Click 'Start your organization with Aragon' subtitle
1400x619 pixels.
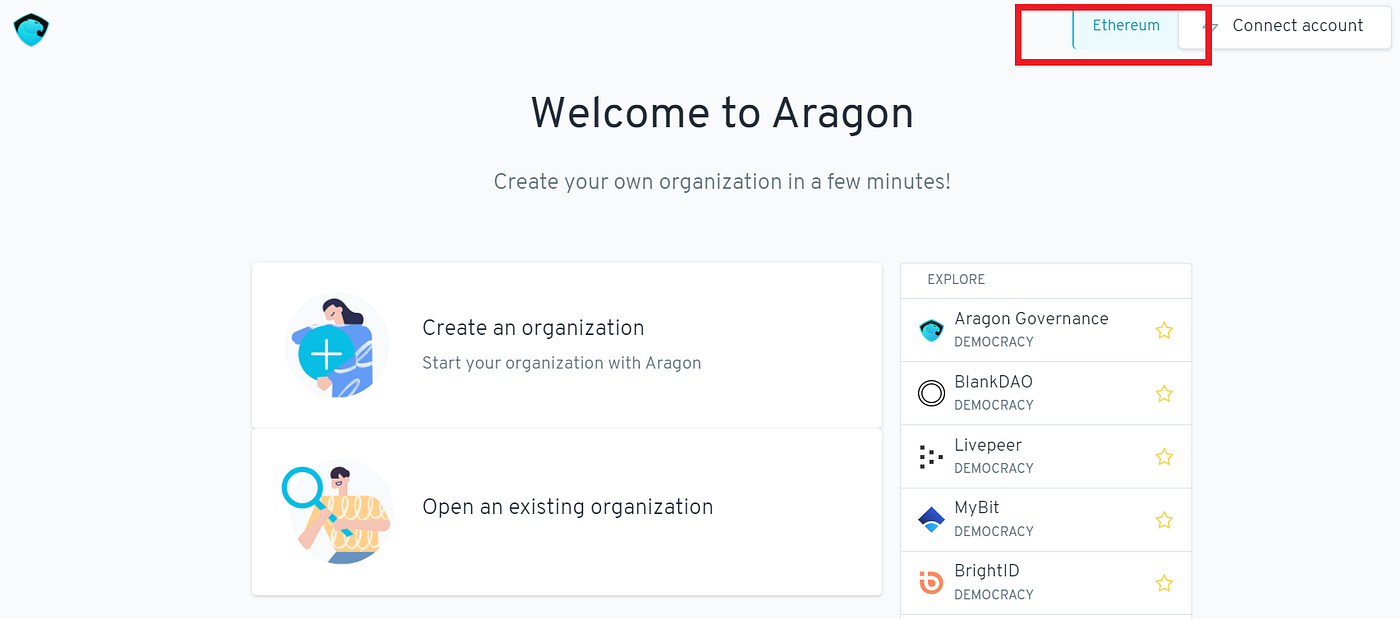[x=562, y=363]
